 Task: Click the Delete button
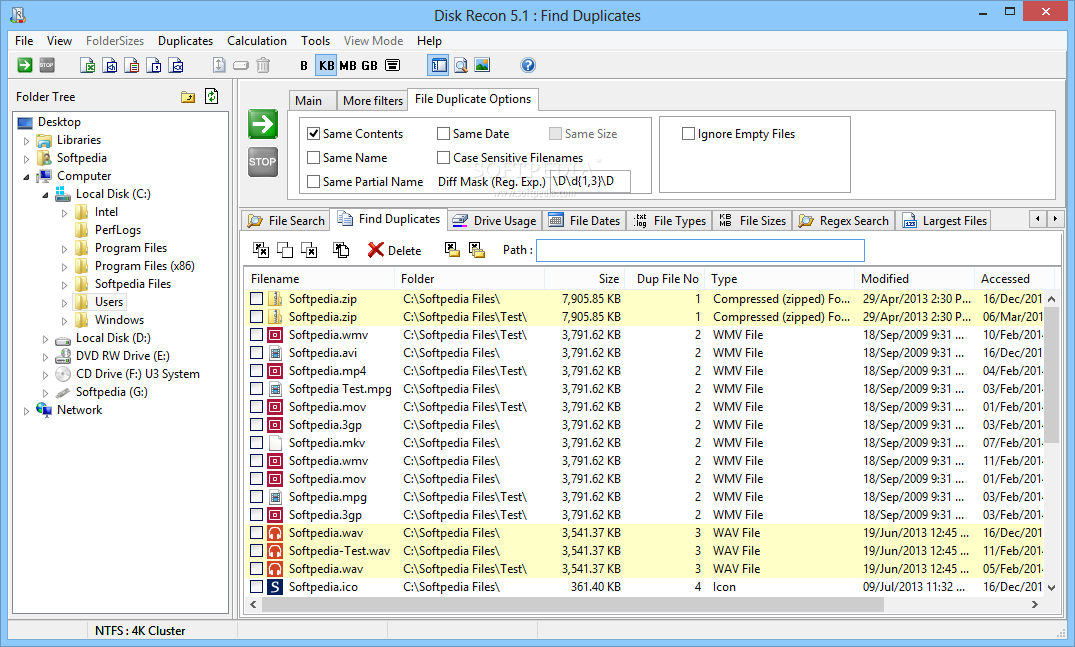[x=395, y=250]
